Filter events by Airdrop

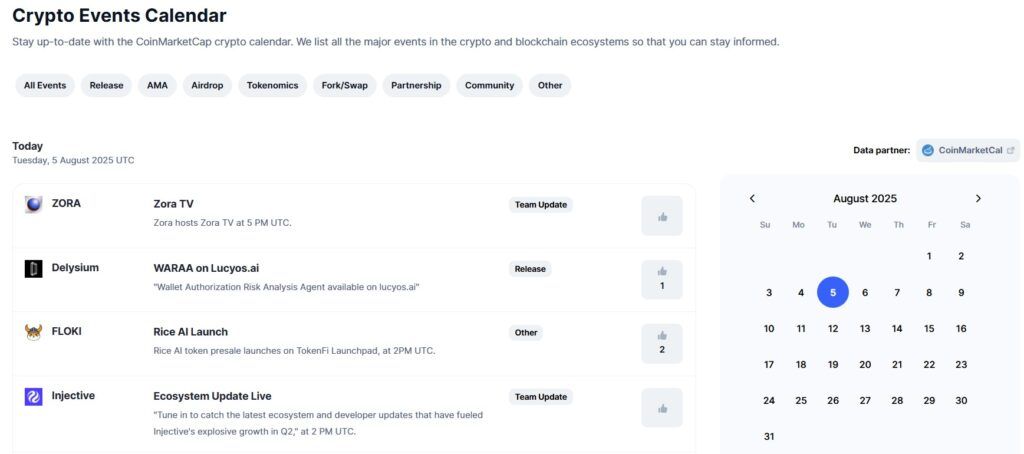coord(207,85)
